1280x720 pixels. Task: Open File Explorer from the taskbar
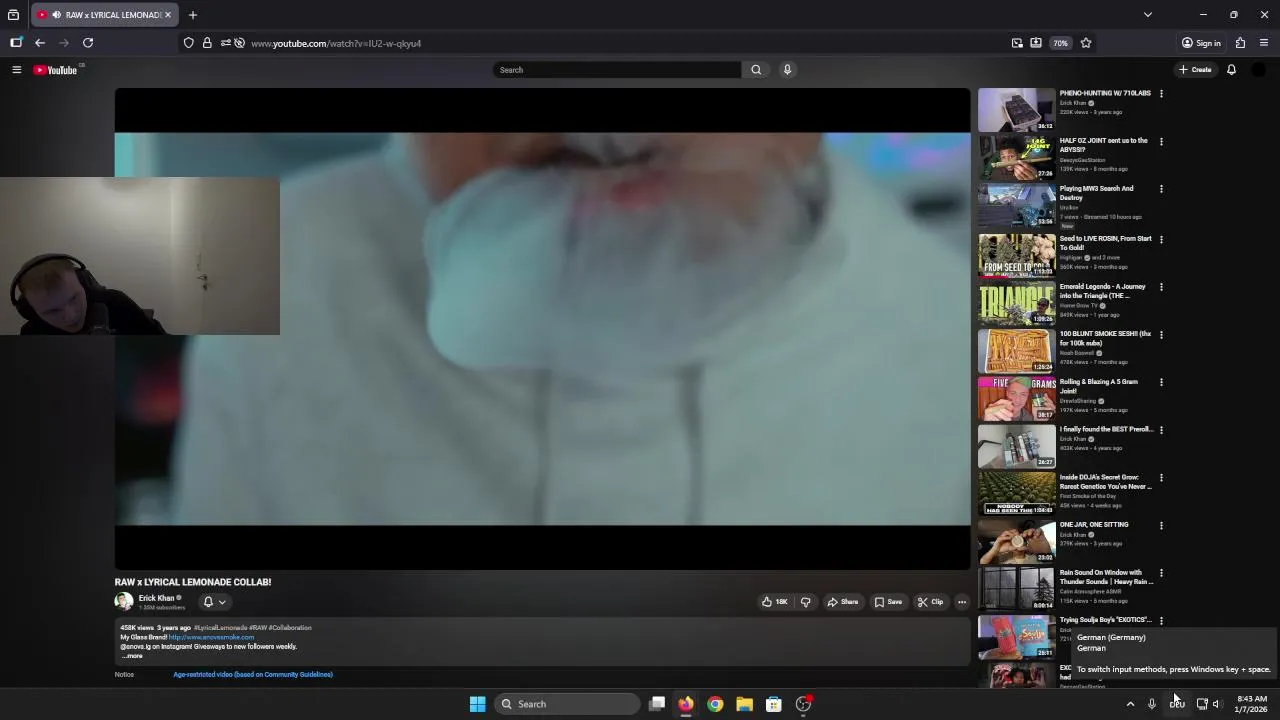744,704
